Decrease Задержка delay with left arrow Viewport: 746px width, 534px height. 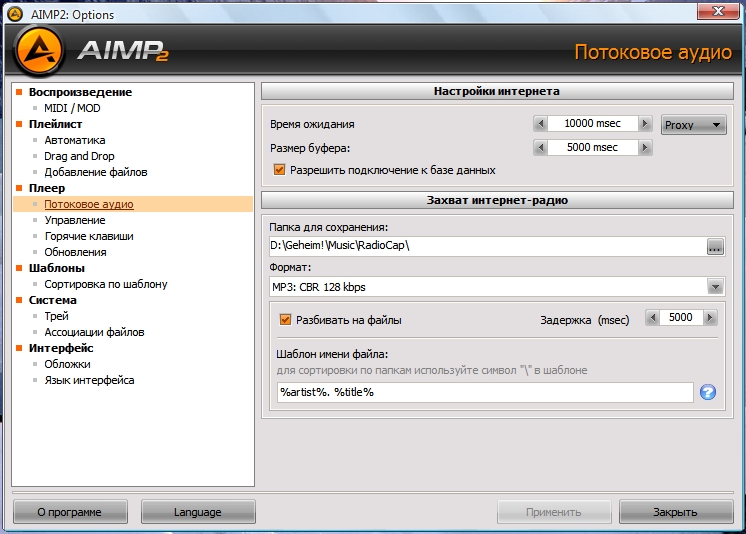652,317
